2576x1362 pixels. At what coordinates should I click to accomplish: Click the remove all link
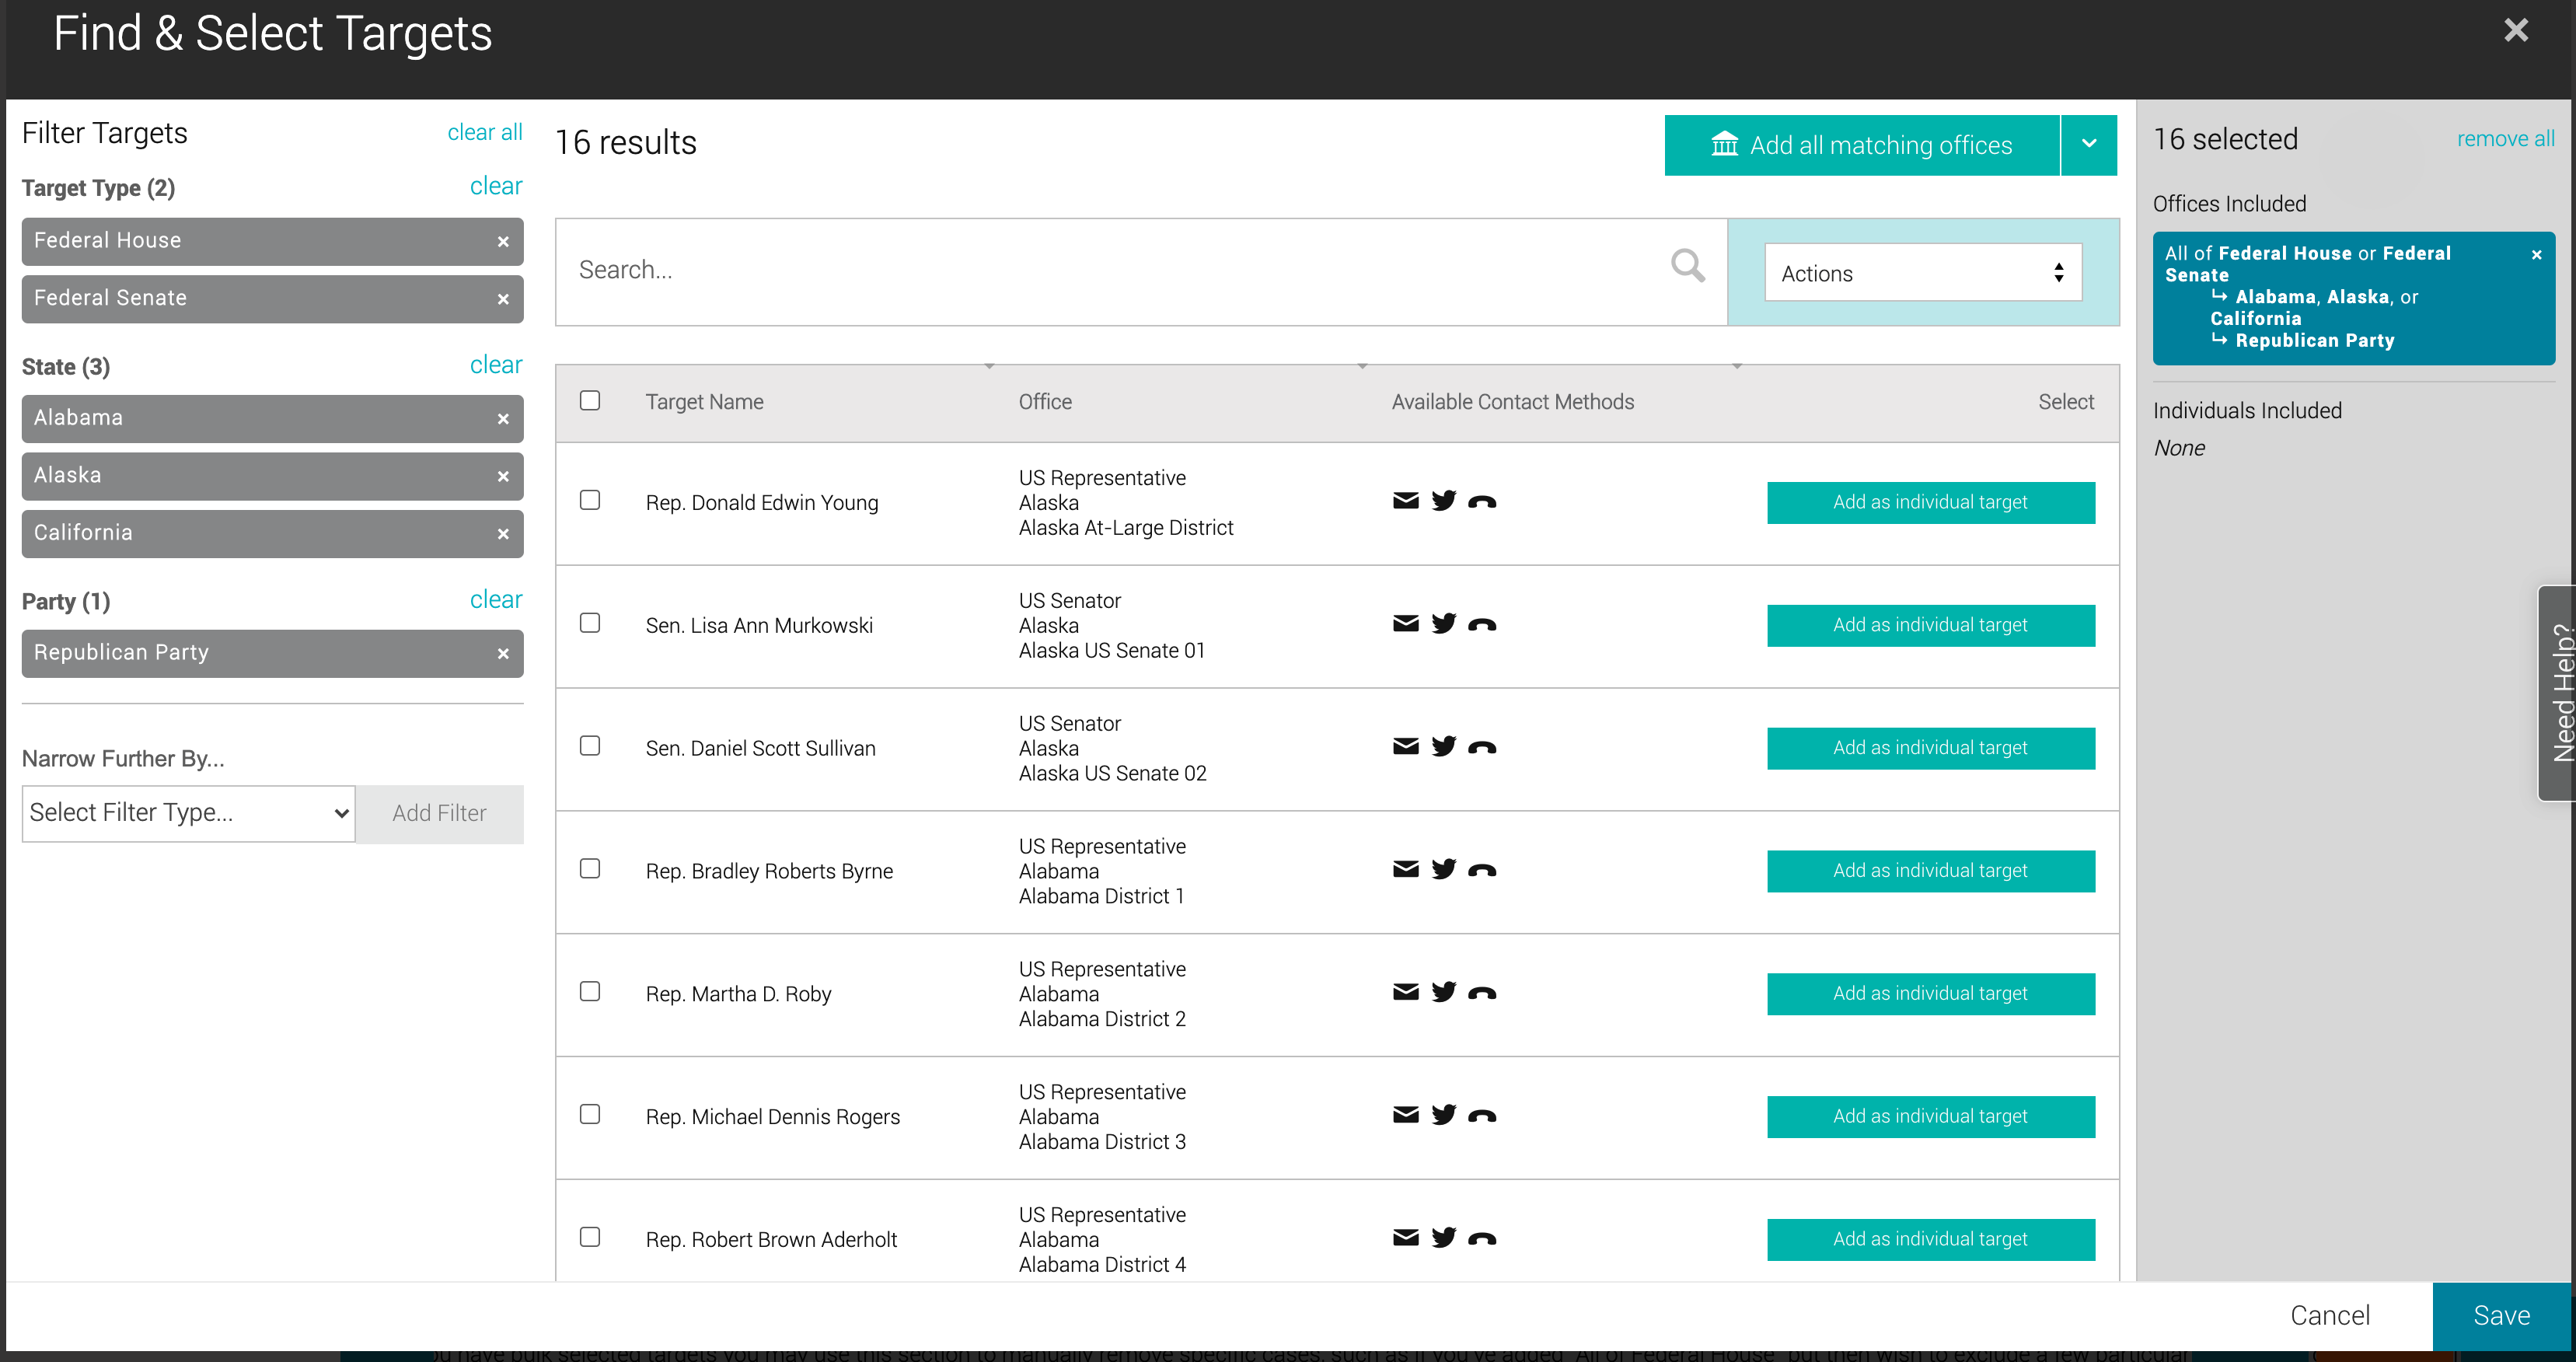click(2505, 139)
